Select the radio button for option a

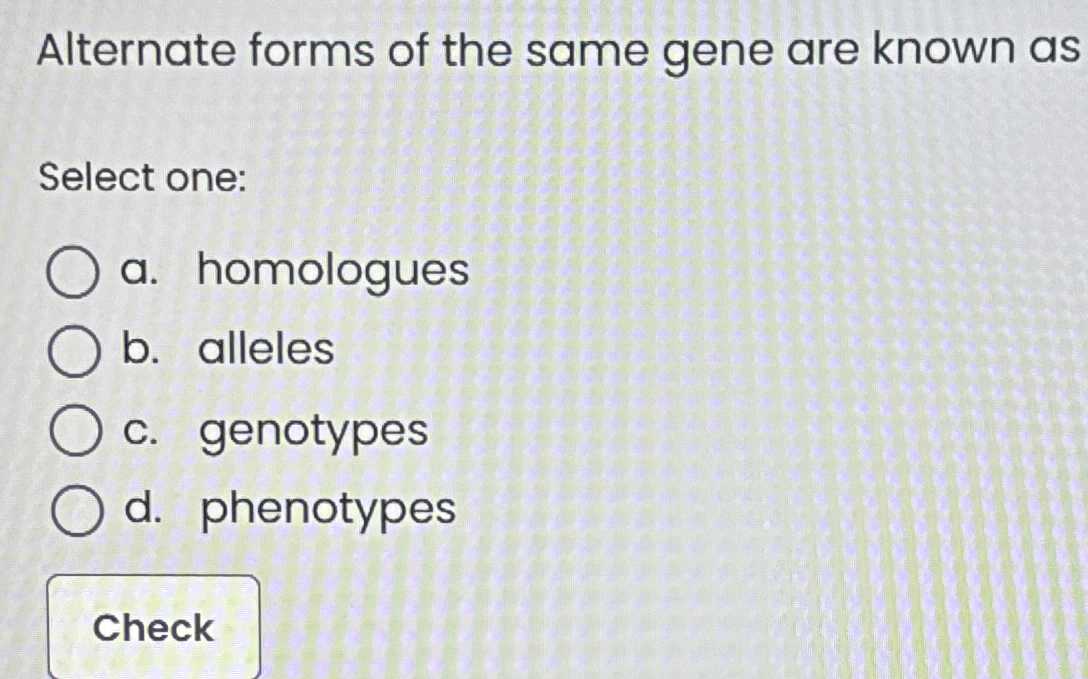pyautogui.click(x=72, y=271)
